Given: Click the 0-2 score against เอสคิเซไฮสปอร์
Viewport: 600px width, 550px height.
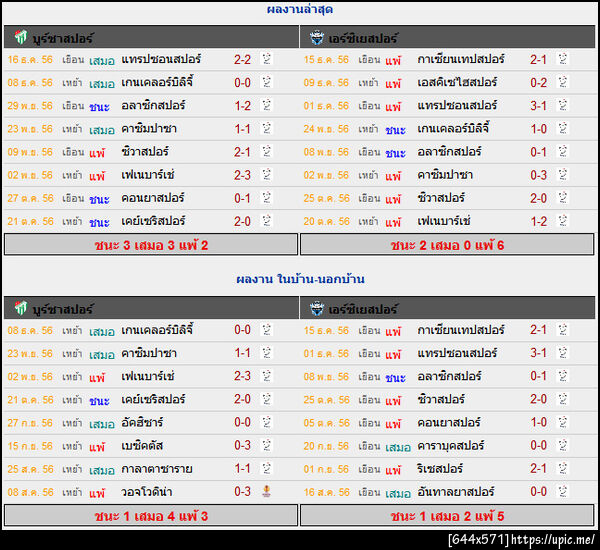Looking at the screenshot, I should (x=539, y=83).
